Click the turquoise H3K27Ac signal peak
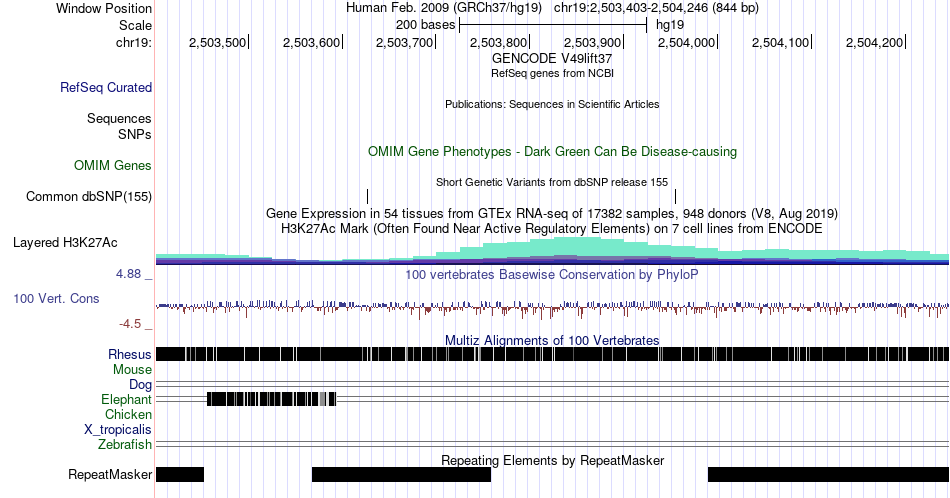 point(576,246)
